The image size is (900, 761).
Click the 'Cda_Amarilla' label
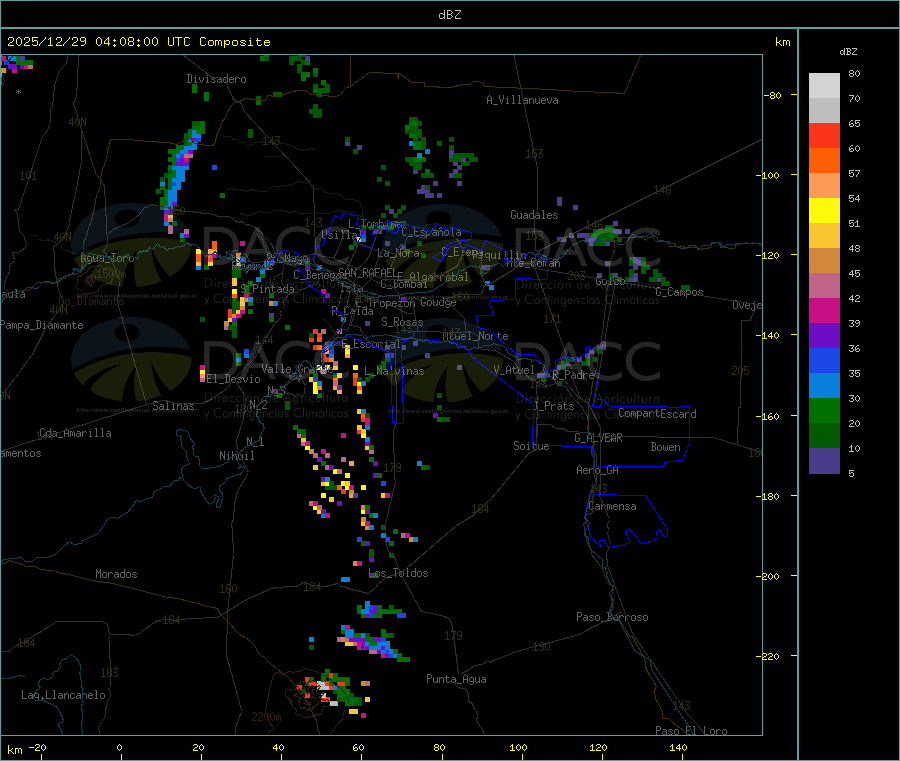(75, 433)
